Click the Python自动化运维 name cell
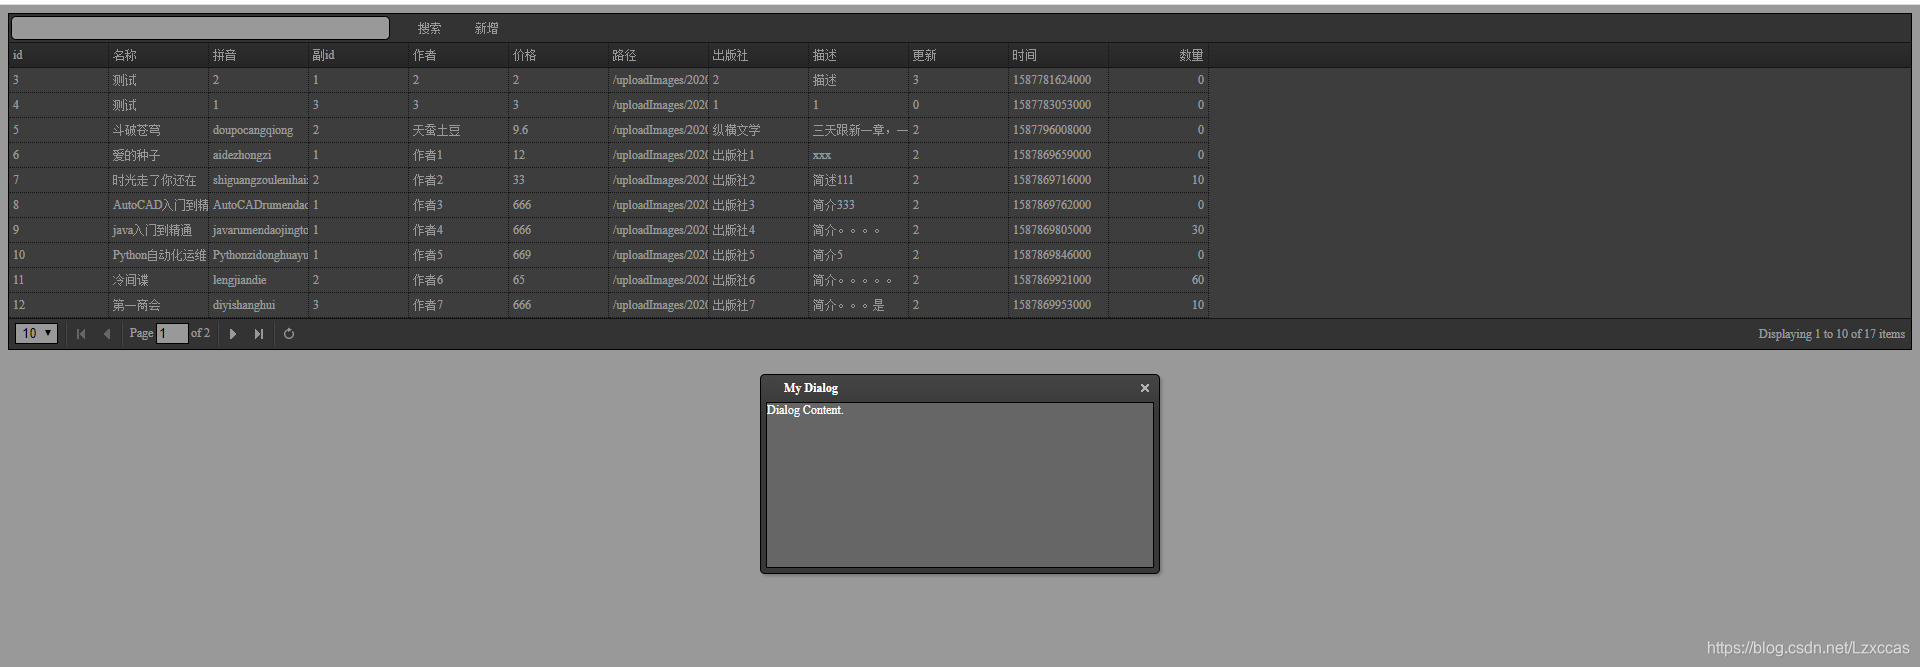 [158, 255]
